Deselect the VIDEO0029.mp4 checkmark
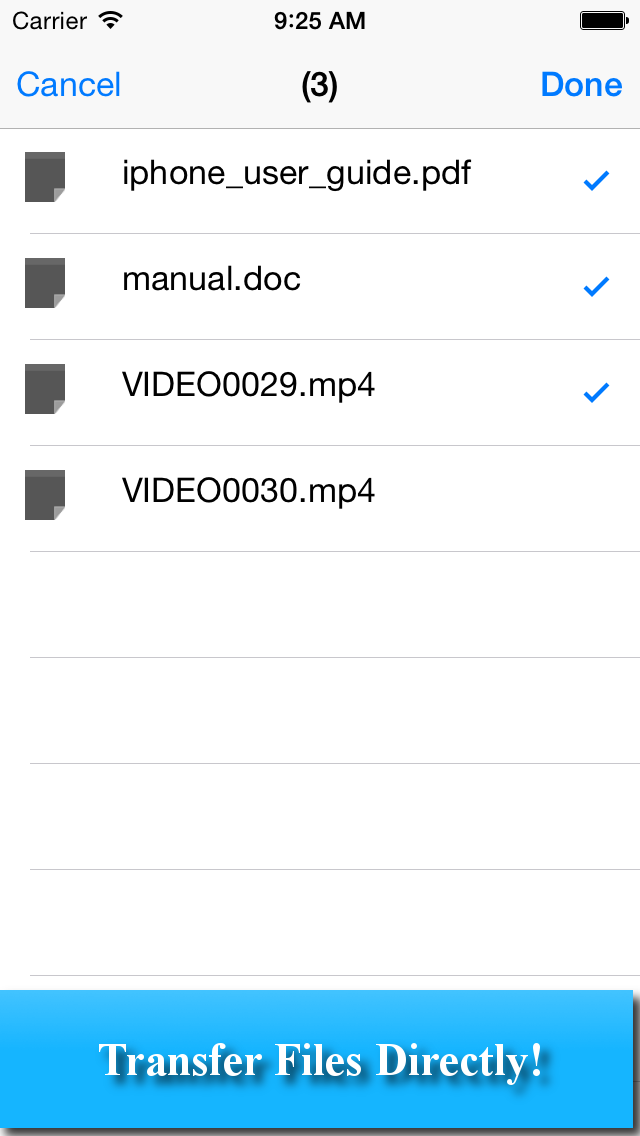The image size is (640, 1136). (x=596, y=393)
